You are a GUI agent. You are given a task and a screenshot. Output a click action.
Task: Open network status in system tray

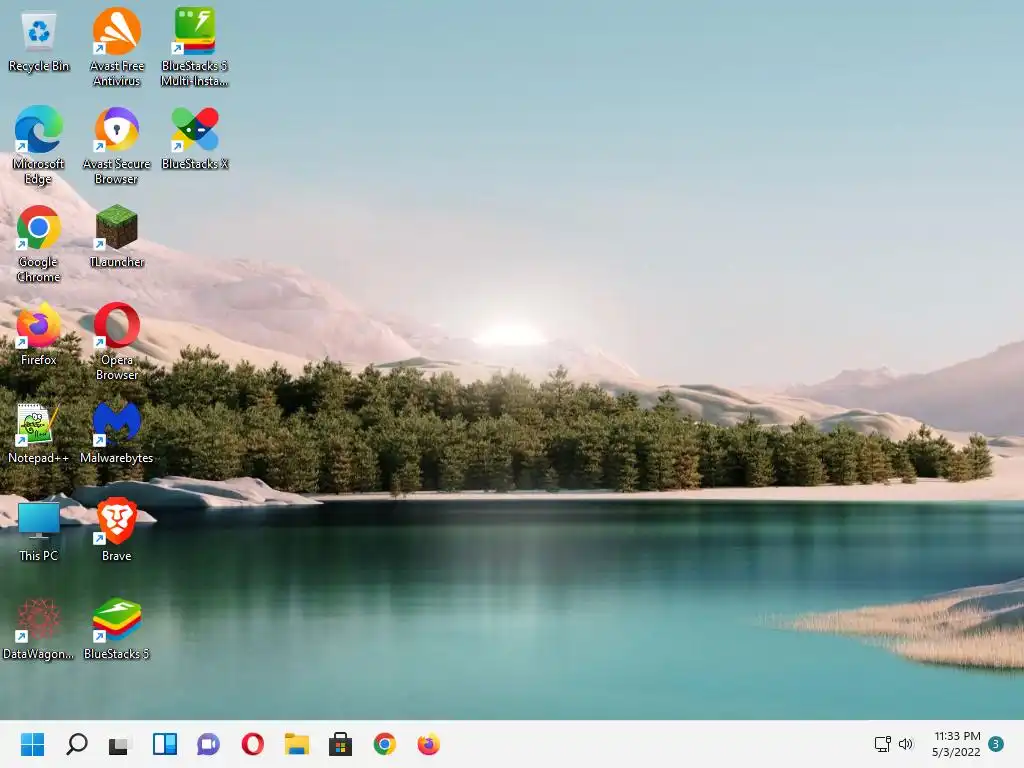point(883,744)
